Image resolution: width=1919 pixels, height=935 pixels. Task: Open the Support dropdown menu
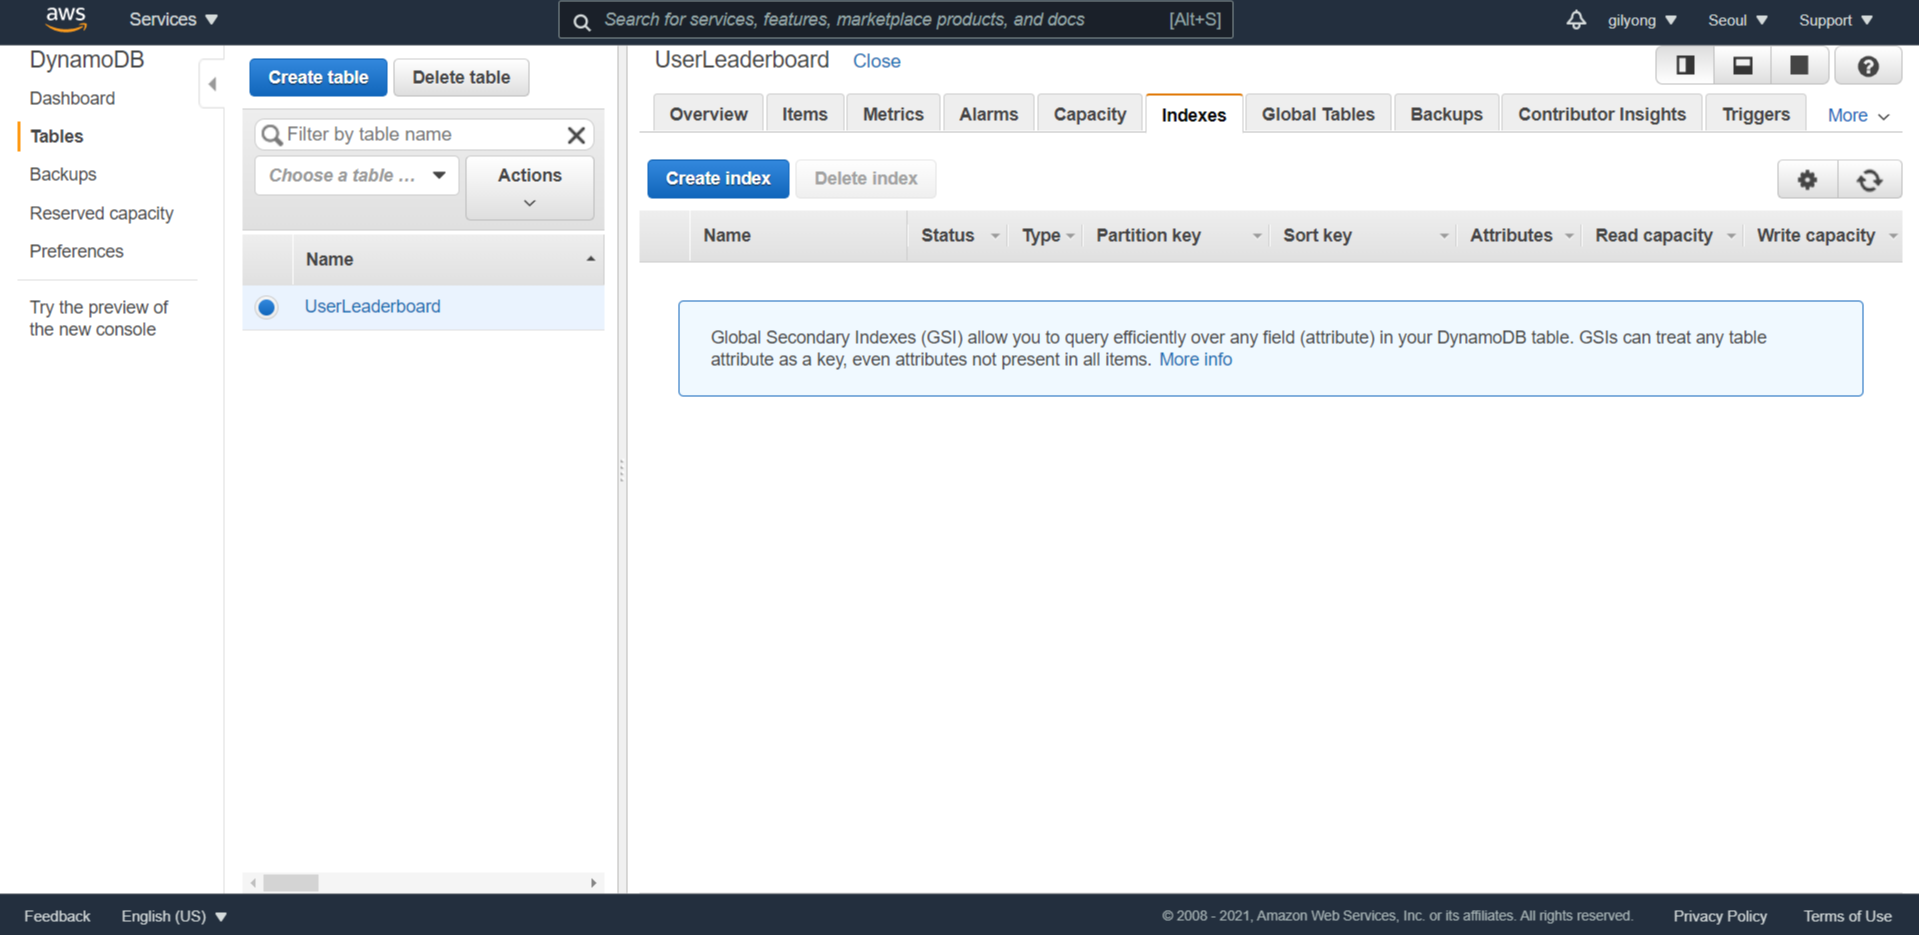click(x=1836, y=20)
